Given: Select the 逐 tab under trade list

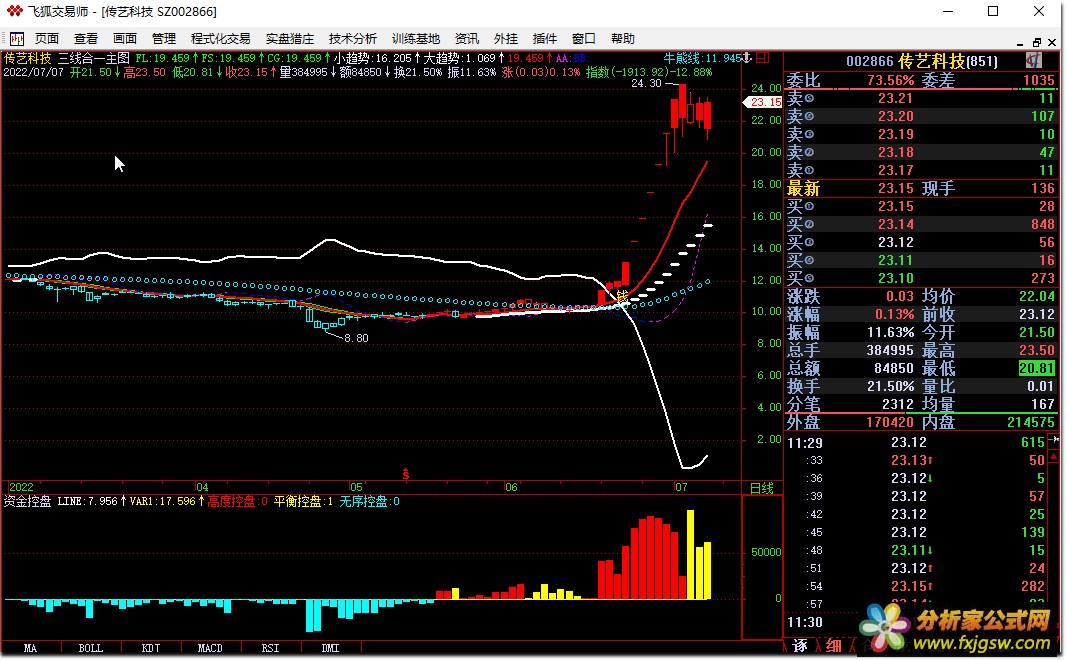Looking at the screenshot, I should (800, 645).
